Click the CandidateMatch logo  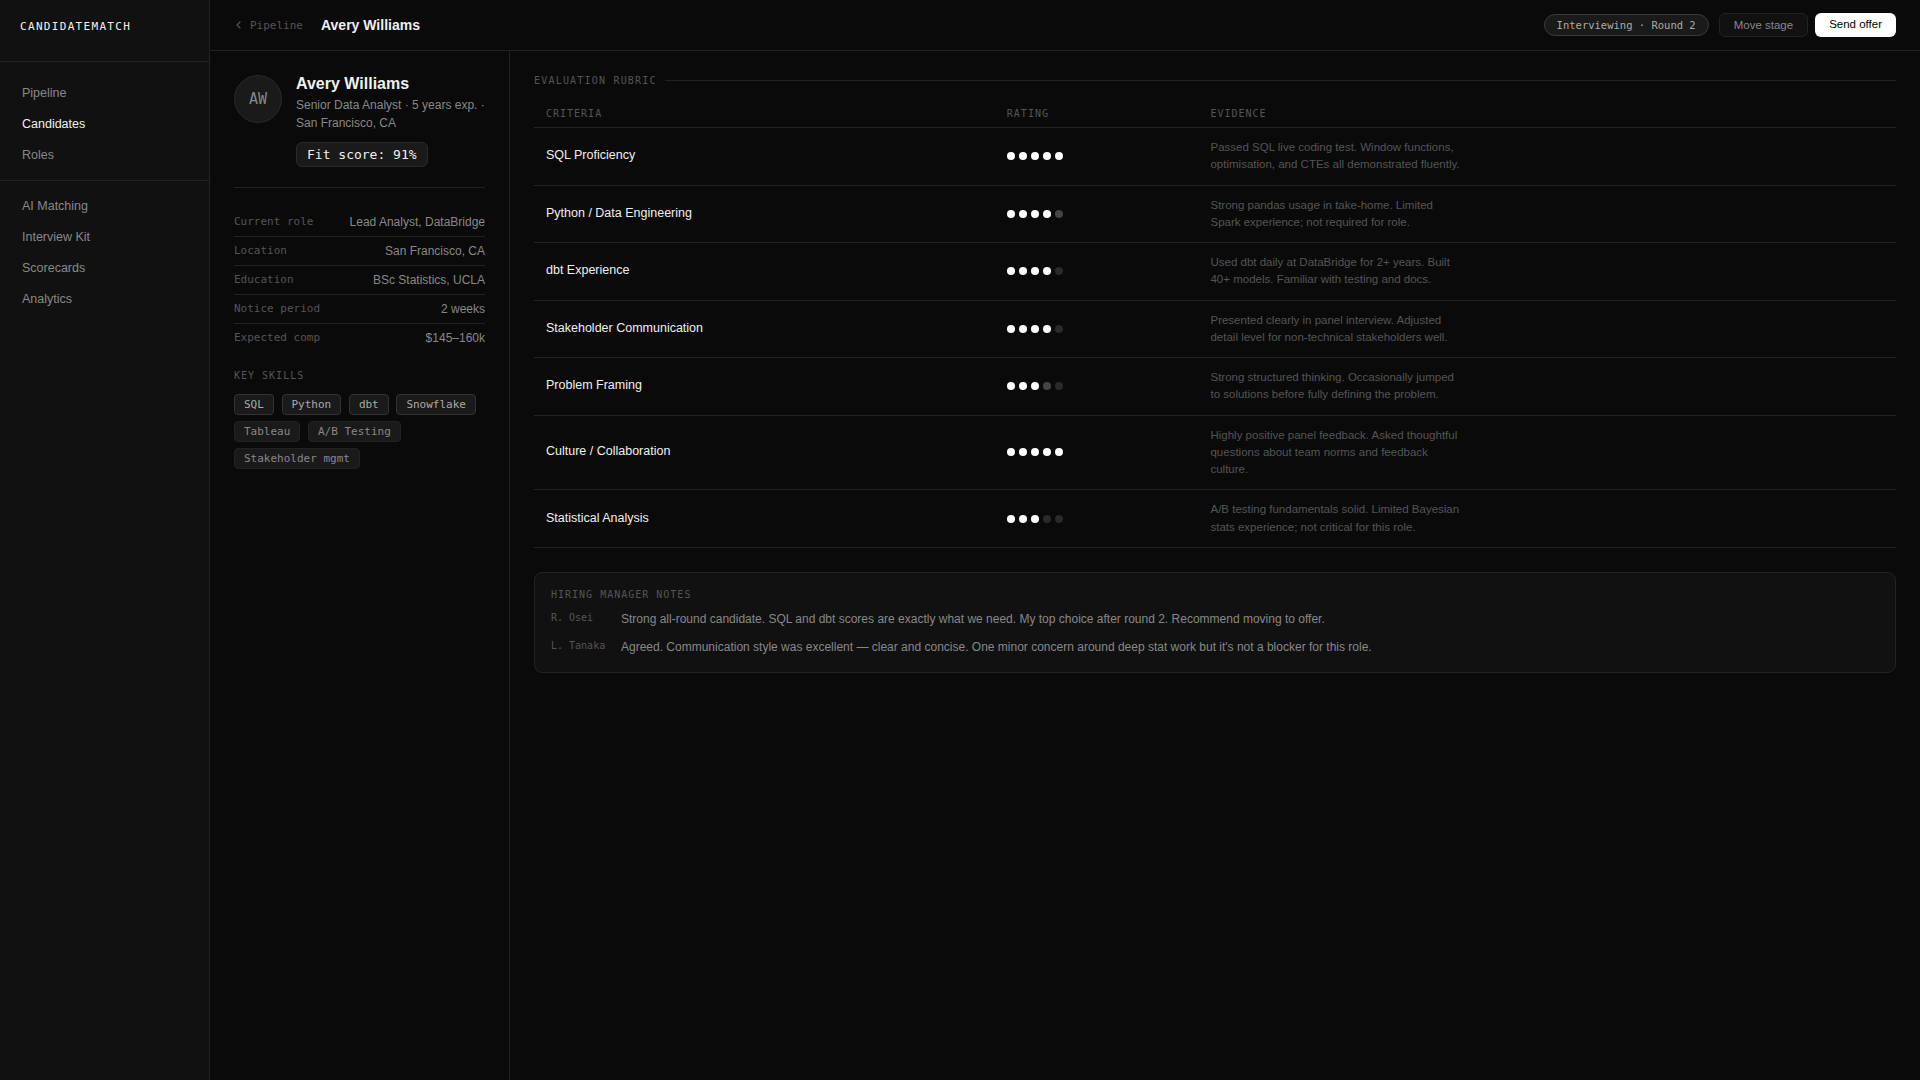pyautogui.click(x=75, y=26)
